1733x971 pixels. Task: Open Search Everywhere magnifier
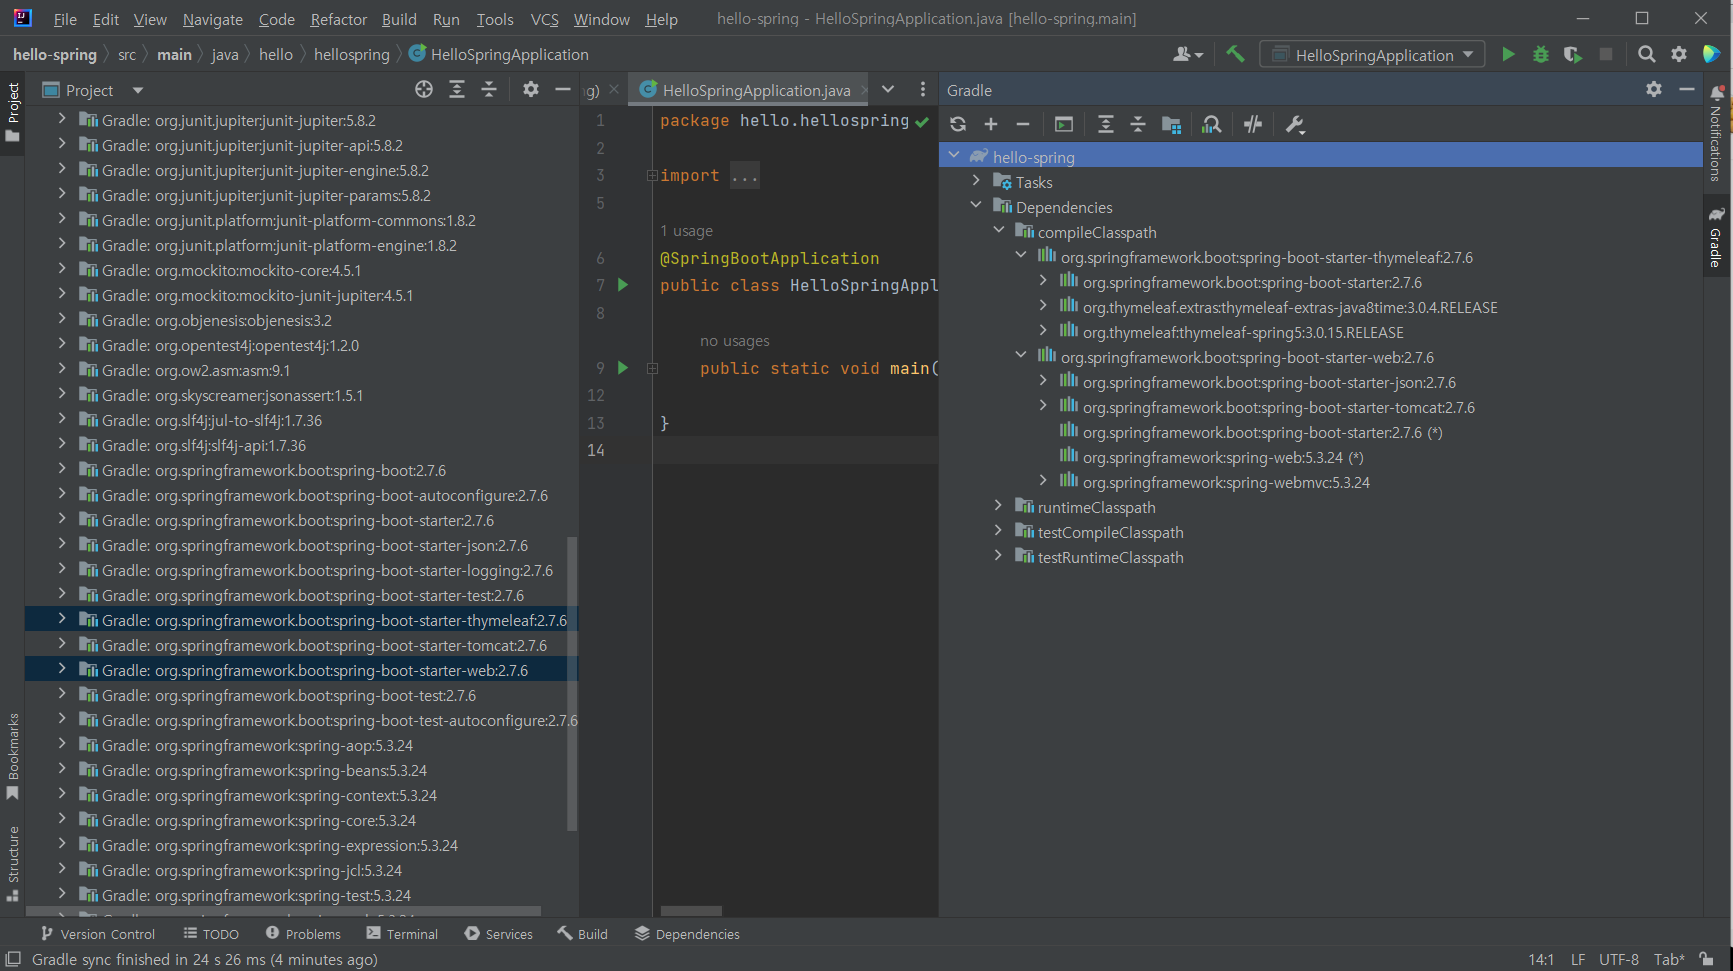pyautogui.click(x=1646, y=55)
